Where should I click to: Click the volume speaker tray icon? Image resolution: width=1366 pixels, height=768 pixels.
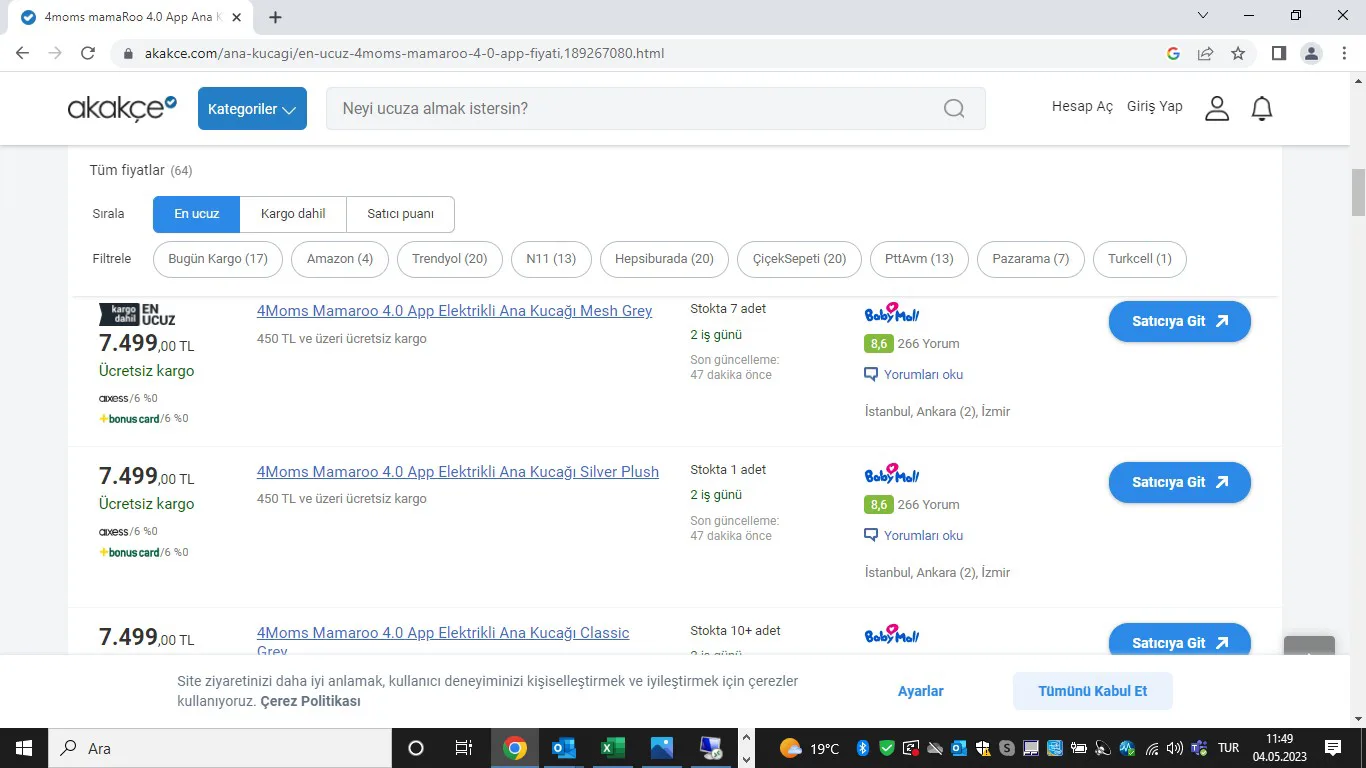pos(1175,748)
